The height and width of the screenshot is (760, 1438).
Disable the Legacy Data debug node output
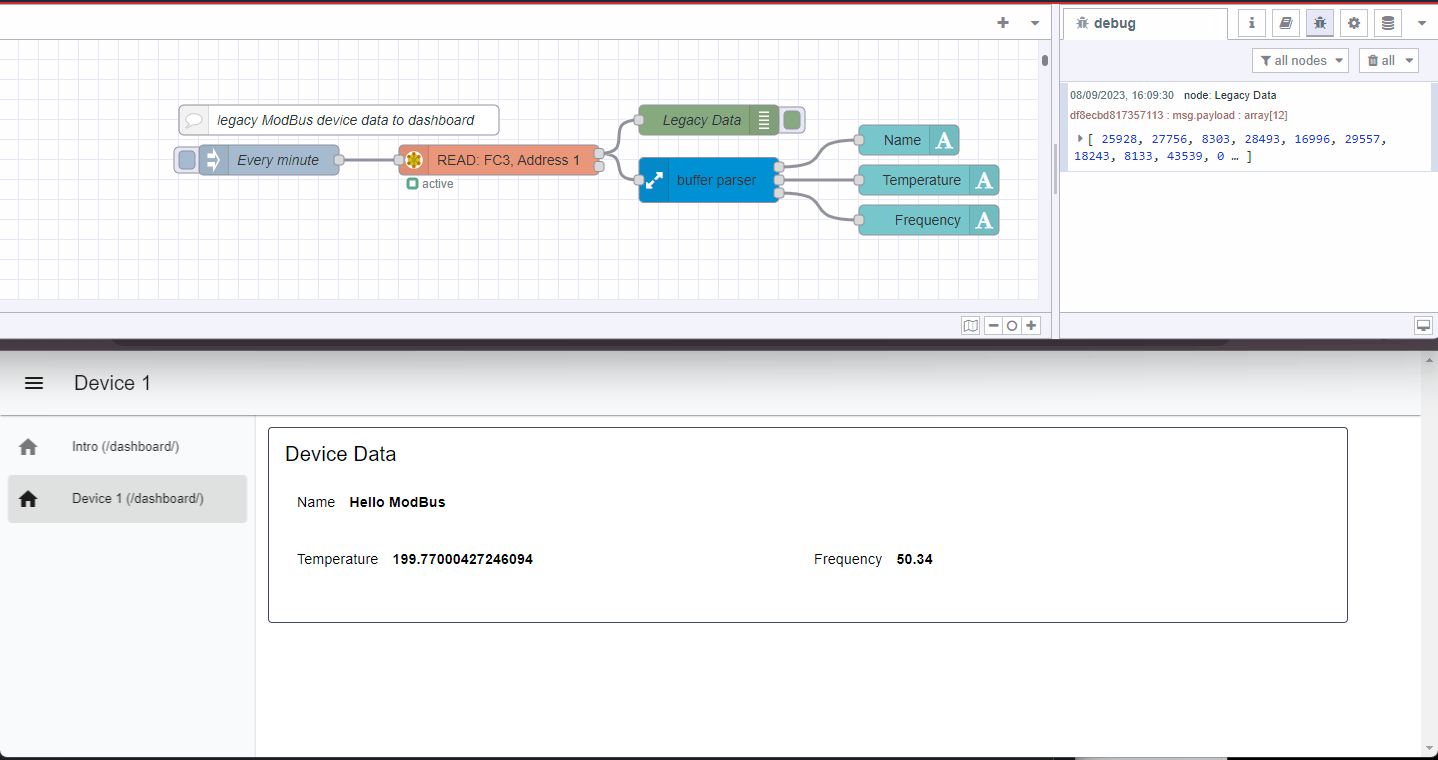click(791, 119)
